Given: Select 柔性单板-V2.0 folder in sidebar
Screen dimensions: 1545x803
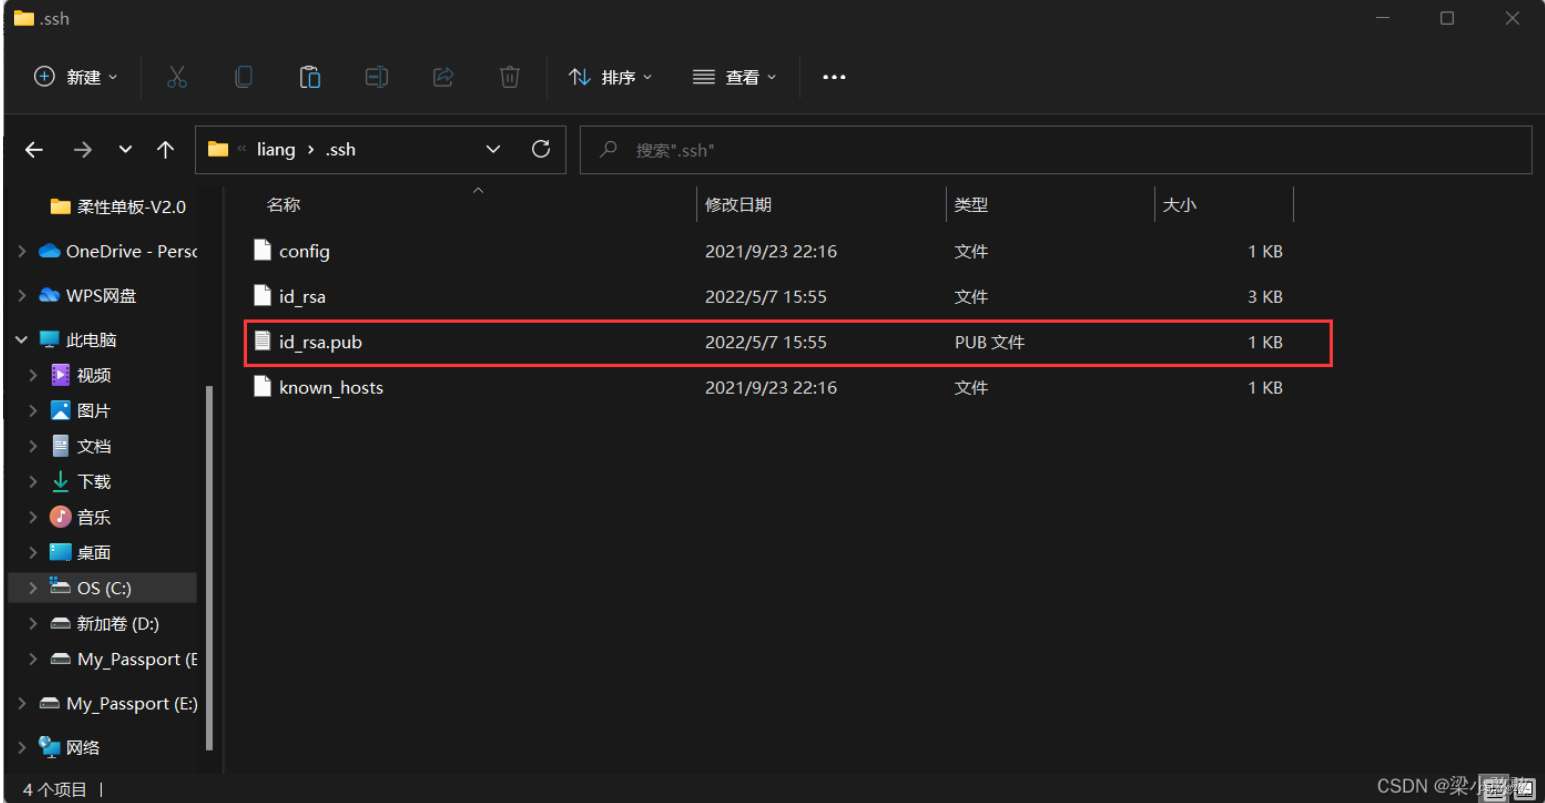Looking at the screenshot, I should [118, 207].
